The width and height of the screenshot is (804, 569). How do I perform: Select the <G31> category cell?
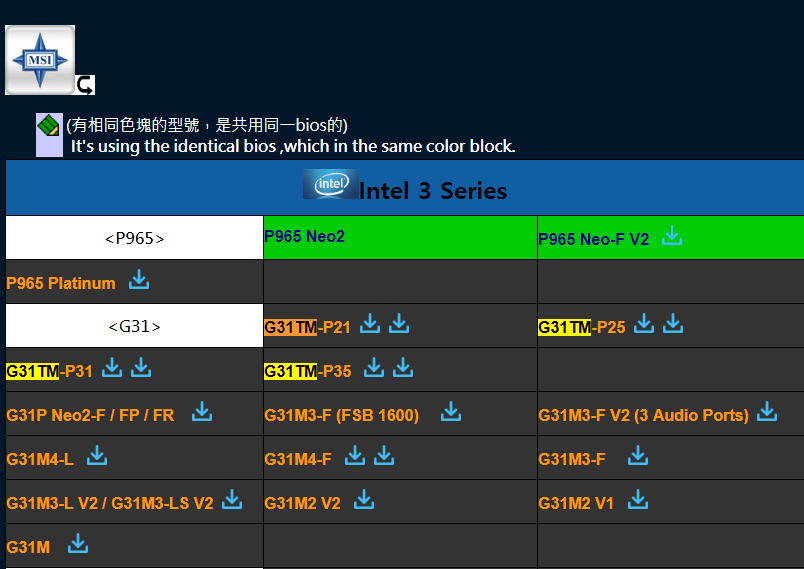pyautogui.click(x=134, y=326)
